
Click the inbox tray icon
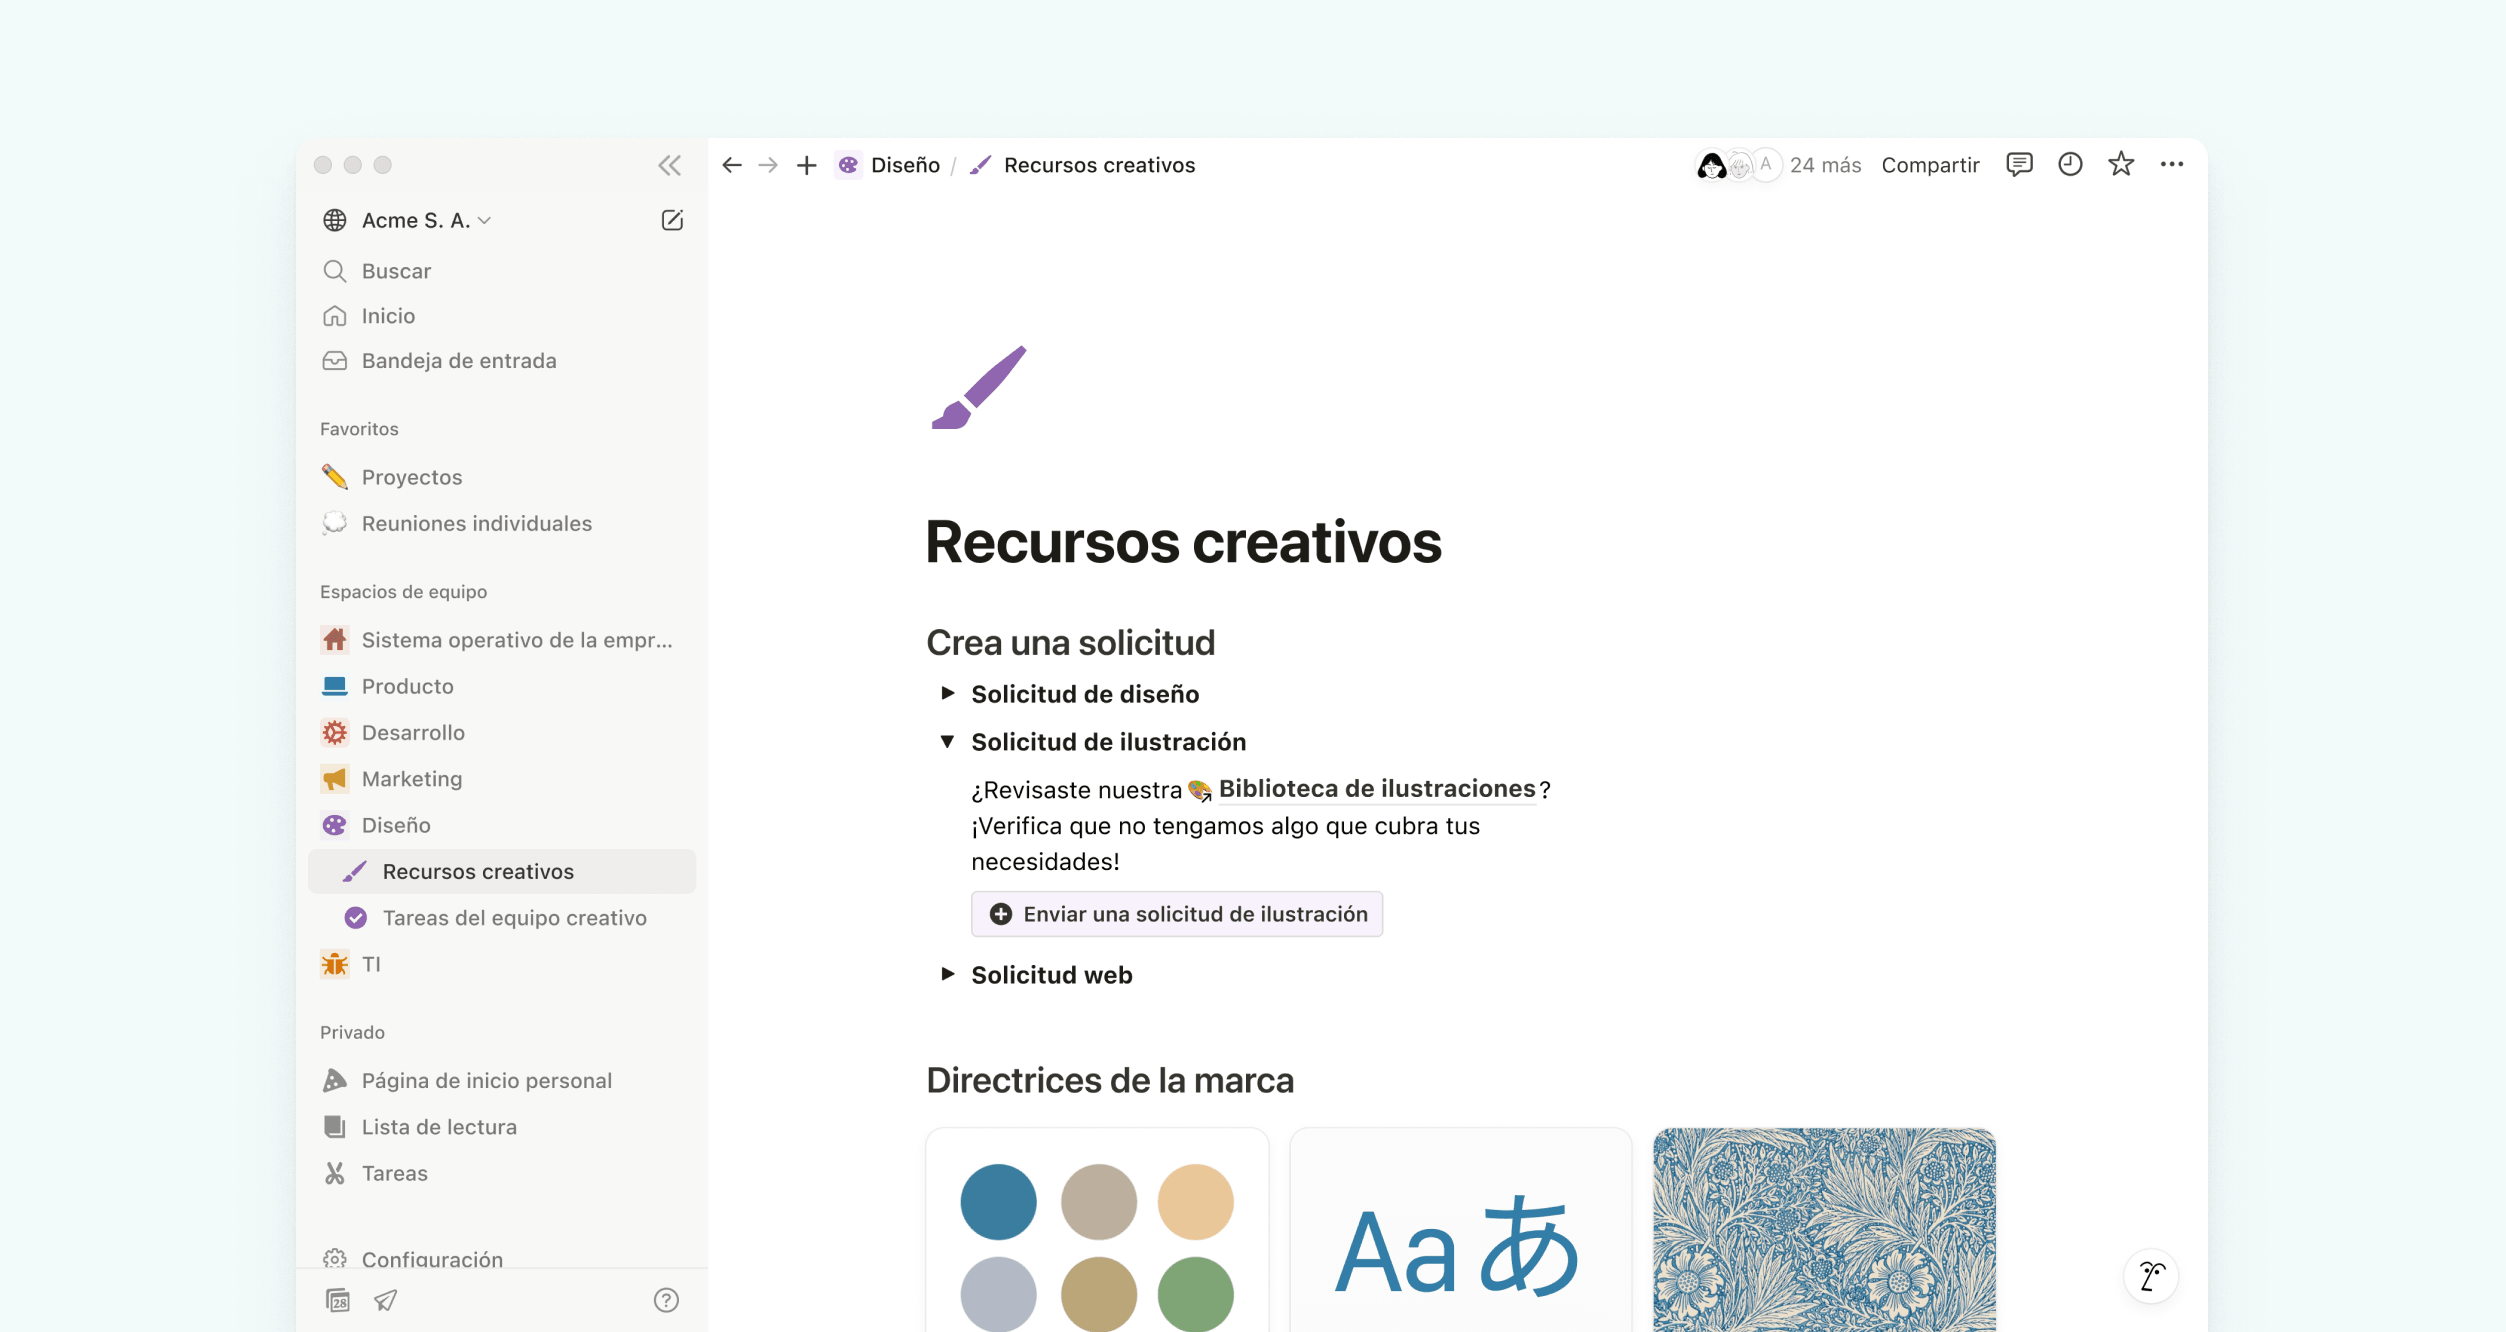point(335,361)
